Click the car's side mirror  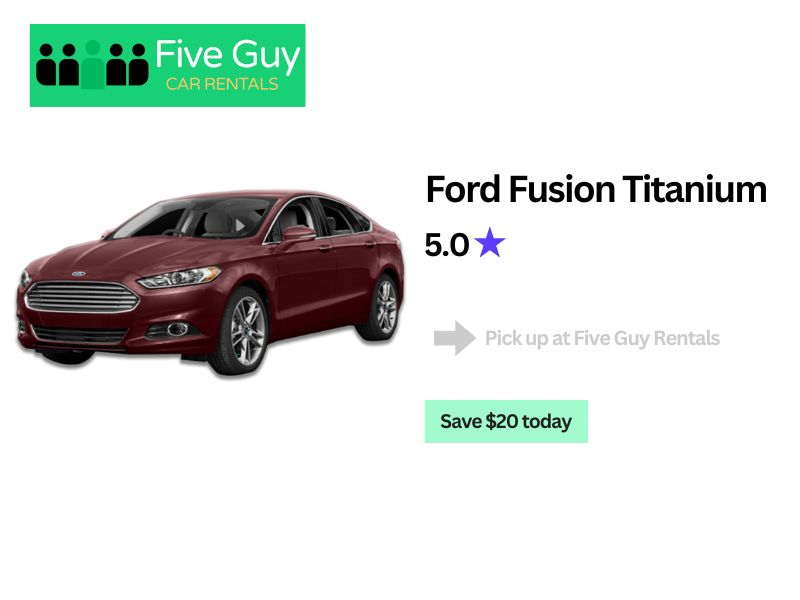point(298,235)
